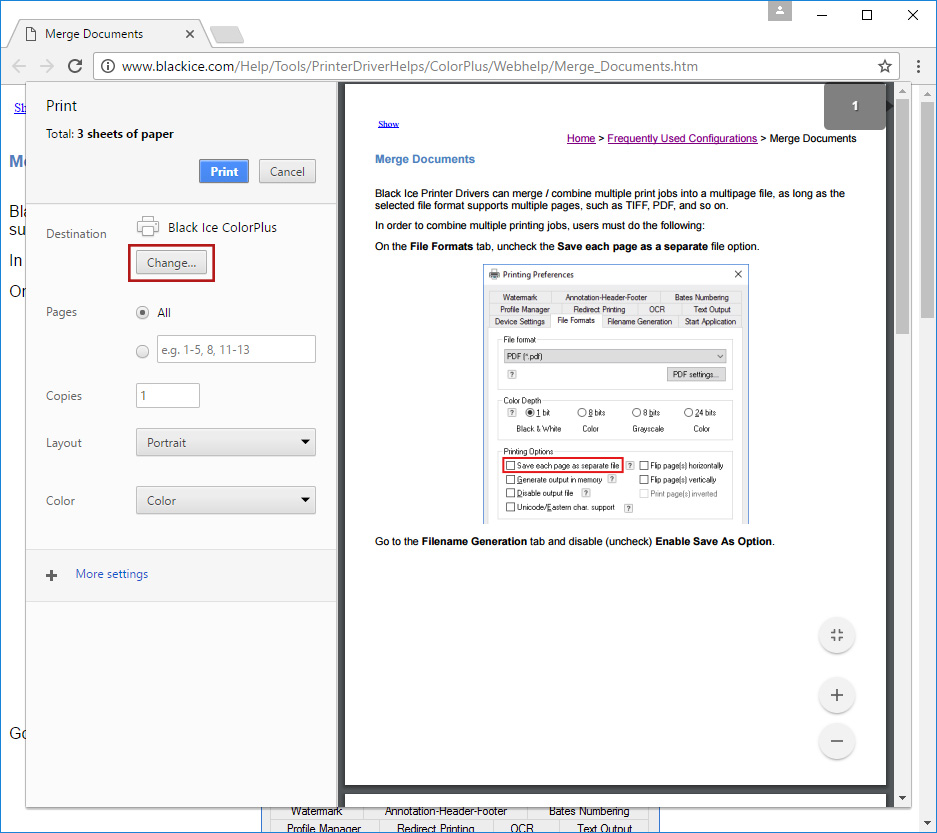Click the Copies number field
937x833 pixels.
pyautogui.click(x=168, y=395)
